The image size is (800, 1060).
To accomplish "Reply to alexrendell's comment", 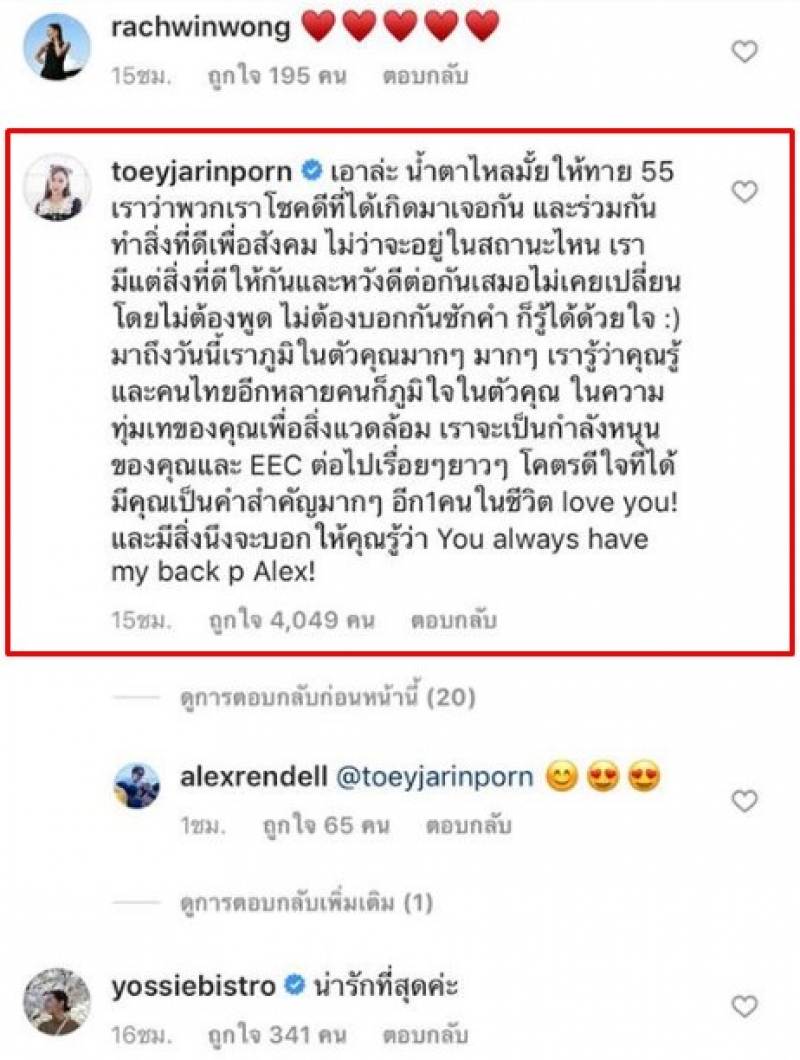I will point(468,825).
